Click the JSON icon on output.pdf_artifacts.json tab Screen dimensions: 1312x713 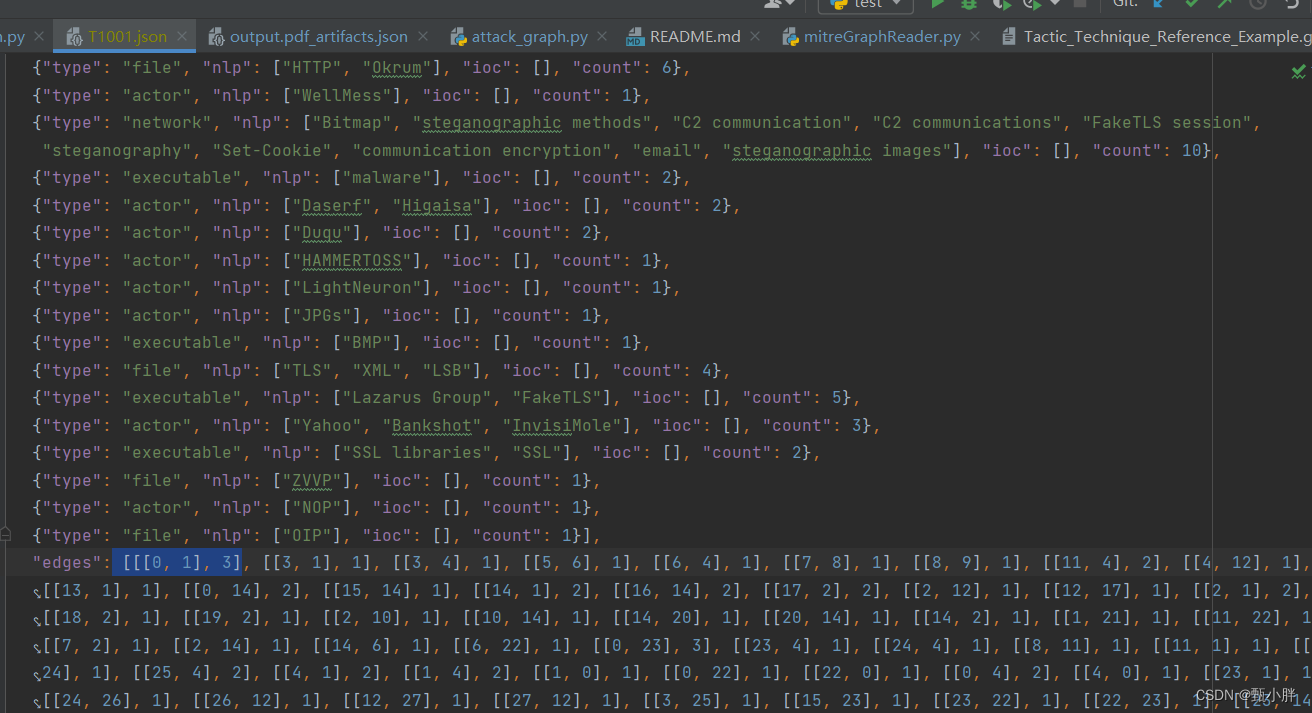coord(216,37)
